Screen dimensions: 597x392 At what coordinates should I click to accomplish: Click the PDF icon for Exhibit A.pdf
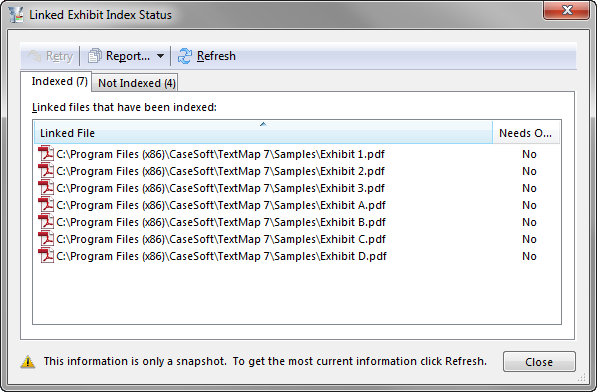pos(46,205)
